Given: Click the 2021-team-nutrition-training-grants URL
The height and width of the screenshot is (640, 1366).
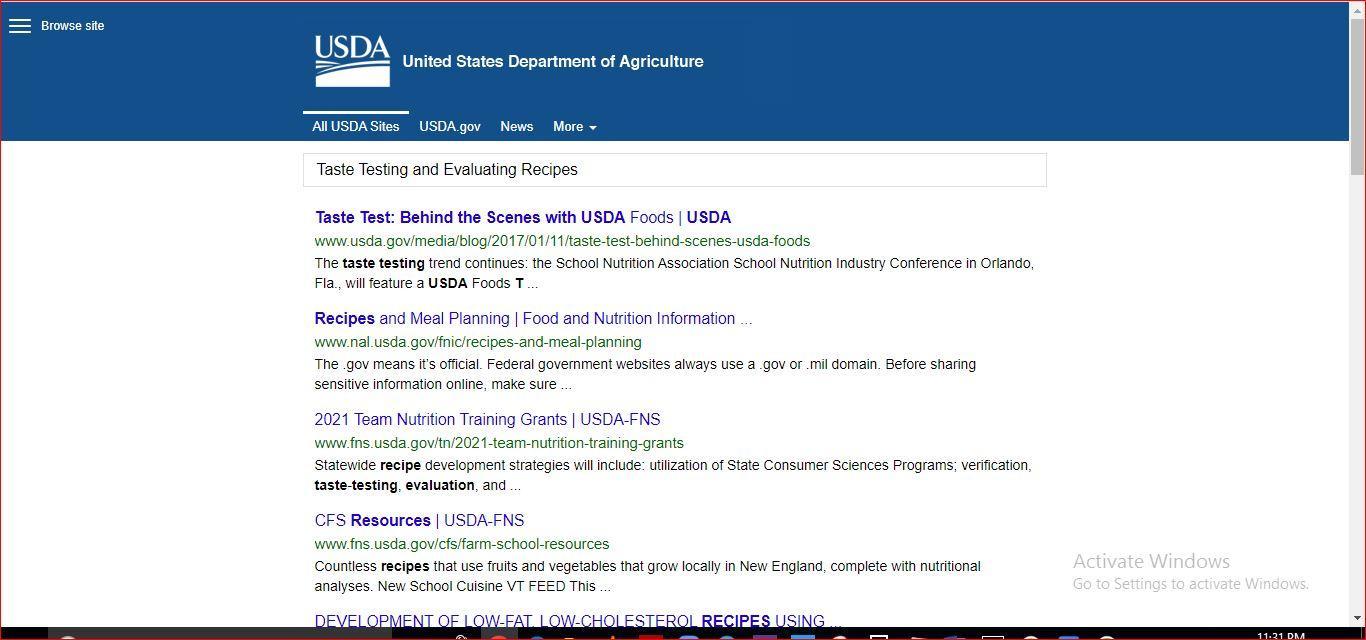Looking at the screenshot, I should click(499, 443).
